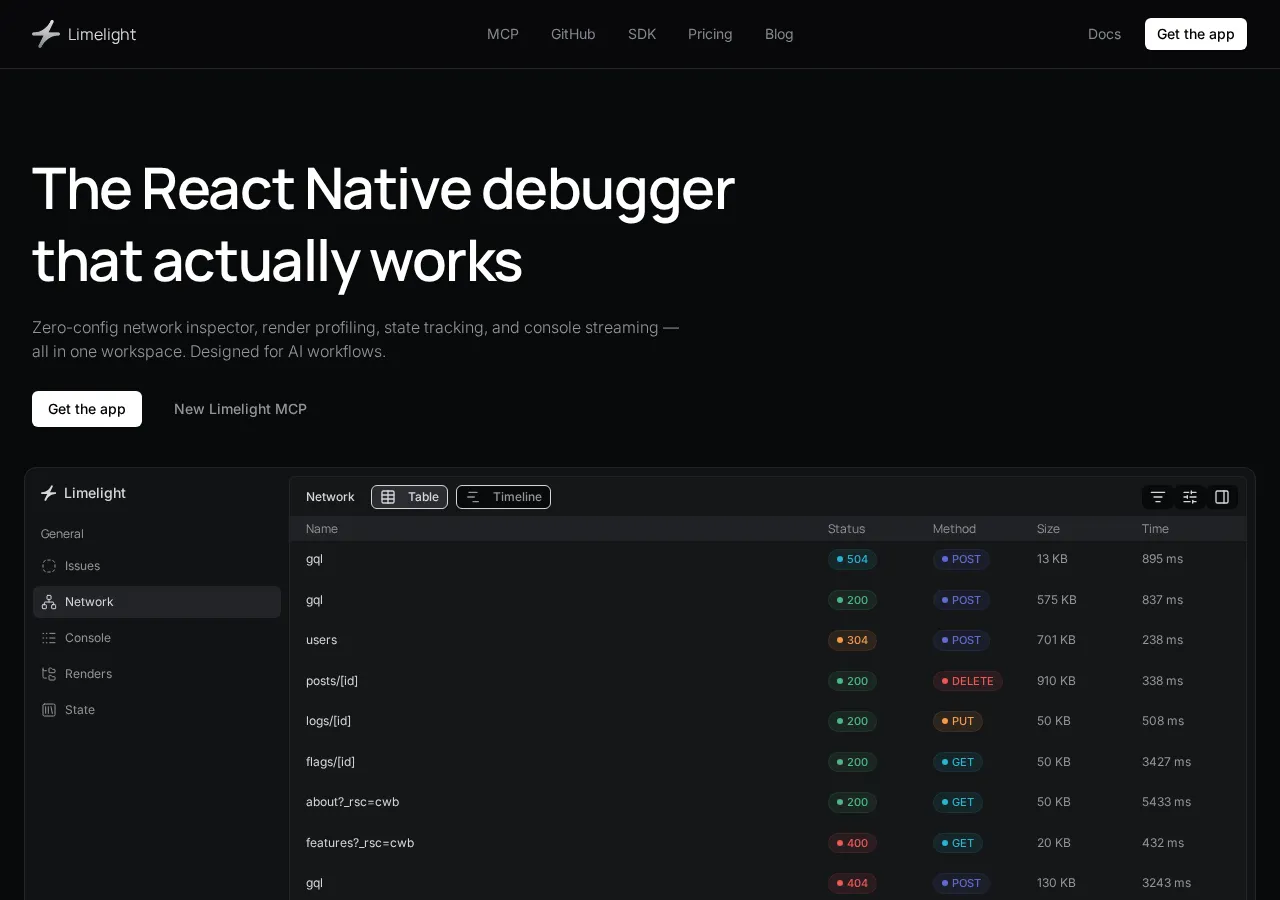Switch view to Timeline mode
Viewport: 1280px width, 900px height.
coord(503,497)
